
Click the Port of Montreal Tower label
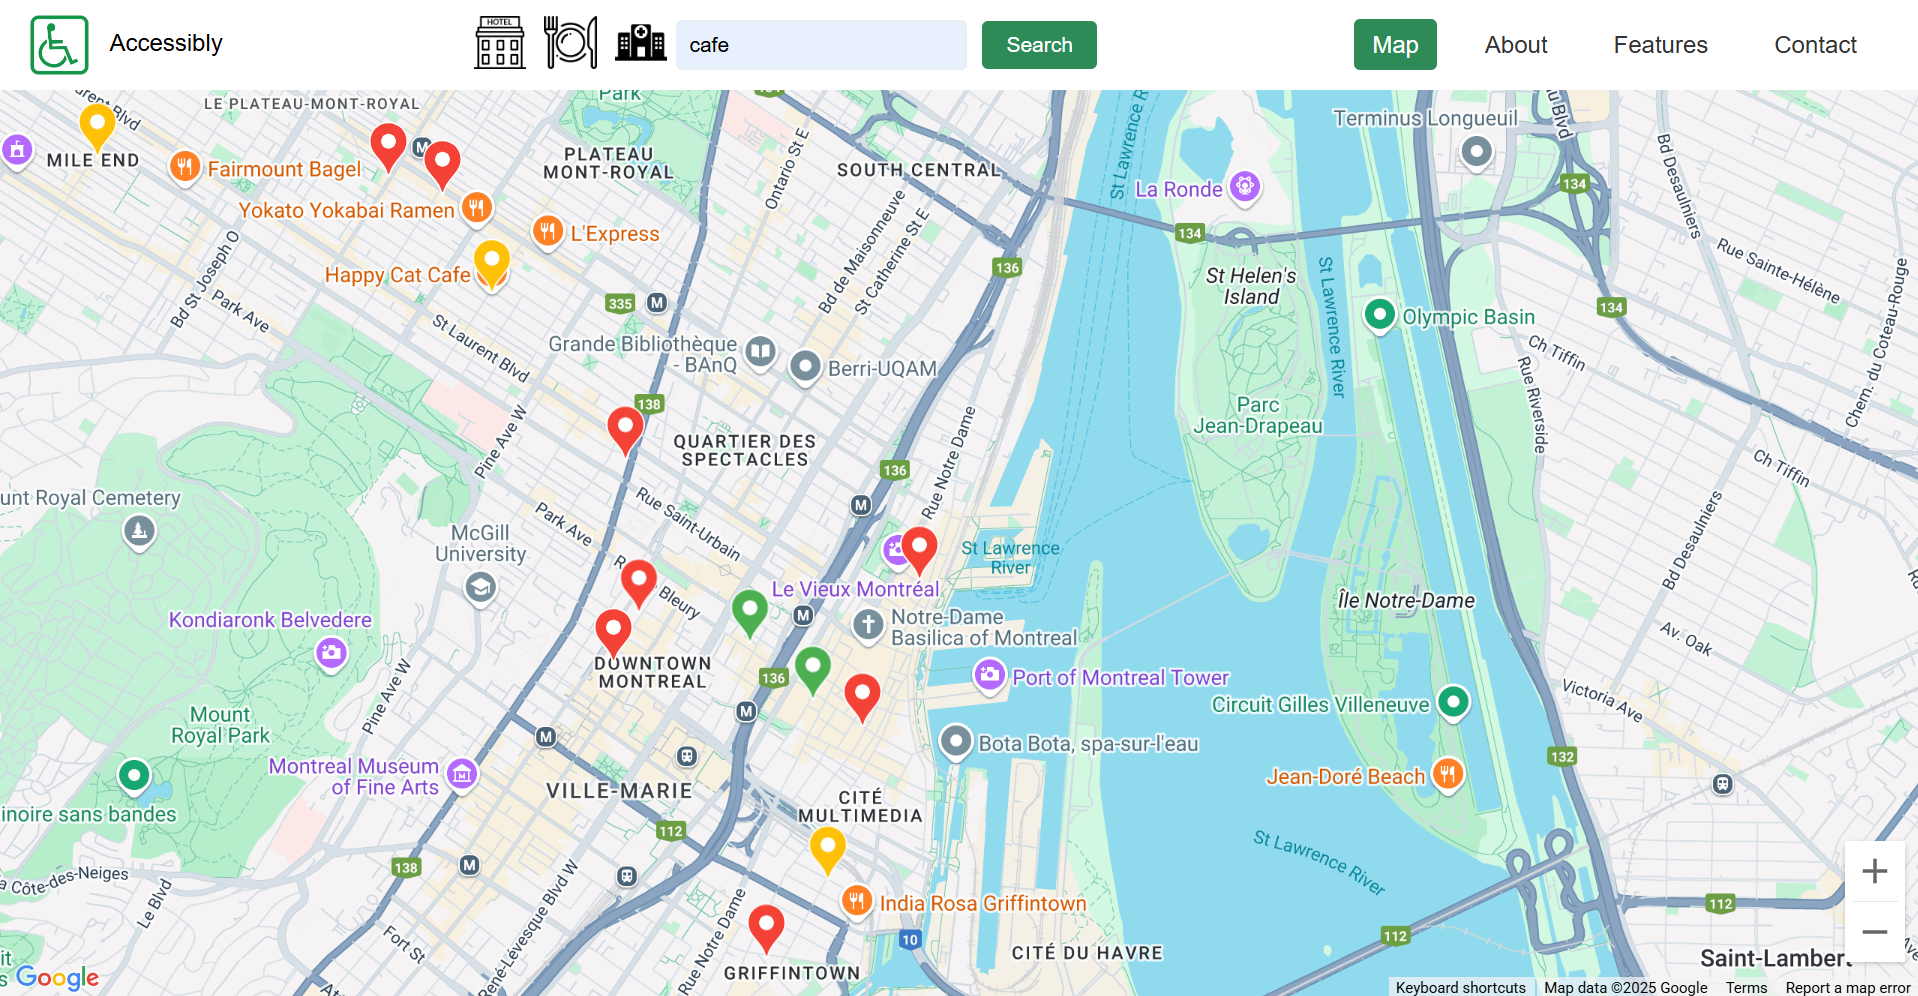(x=1120, y=678)
